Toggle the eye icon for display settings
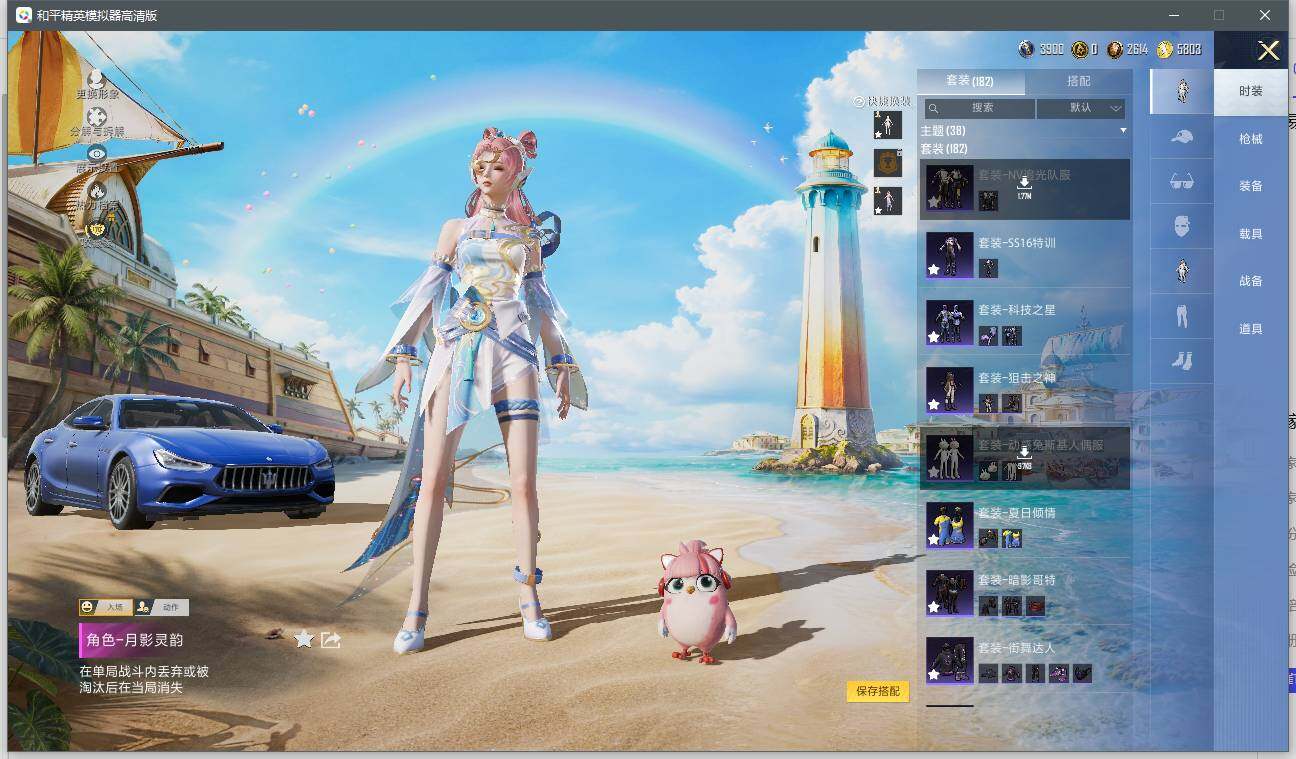The height and width of the screenshot is (759, 1296). pyautogui.click(x=97, y=154)
